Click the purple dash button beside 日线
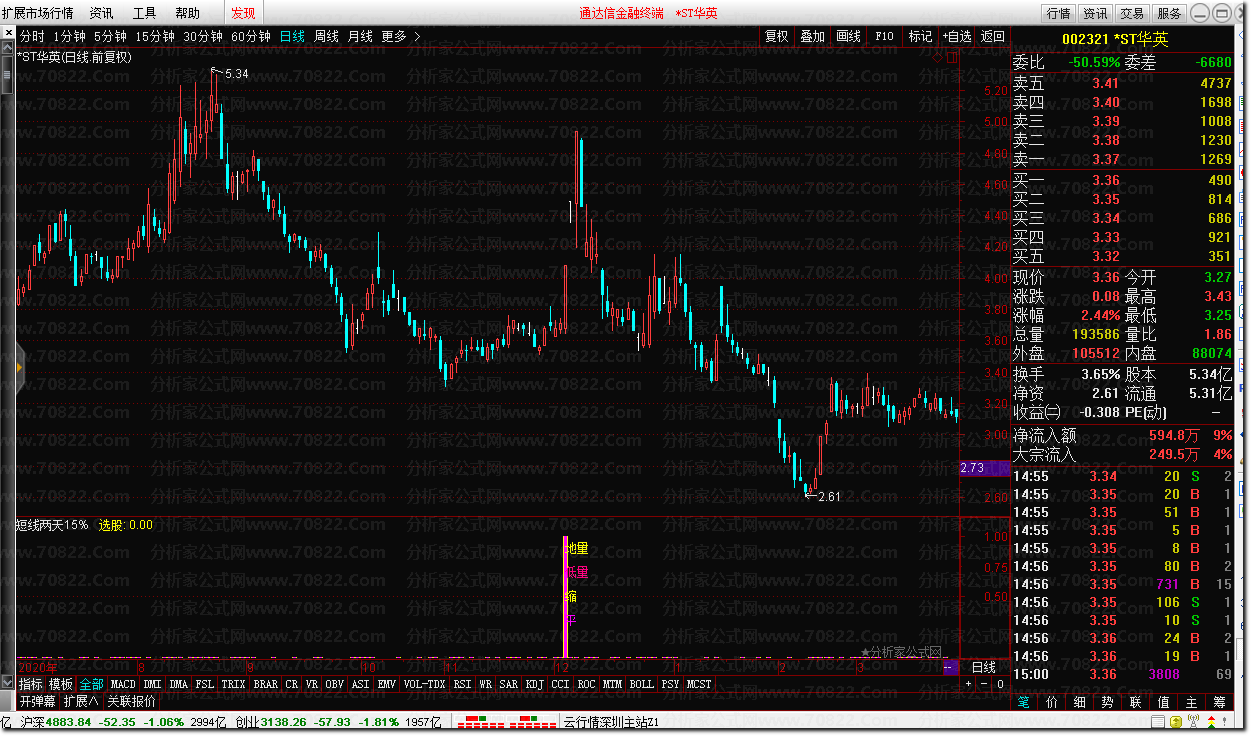 coord(950,667)
